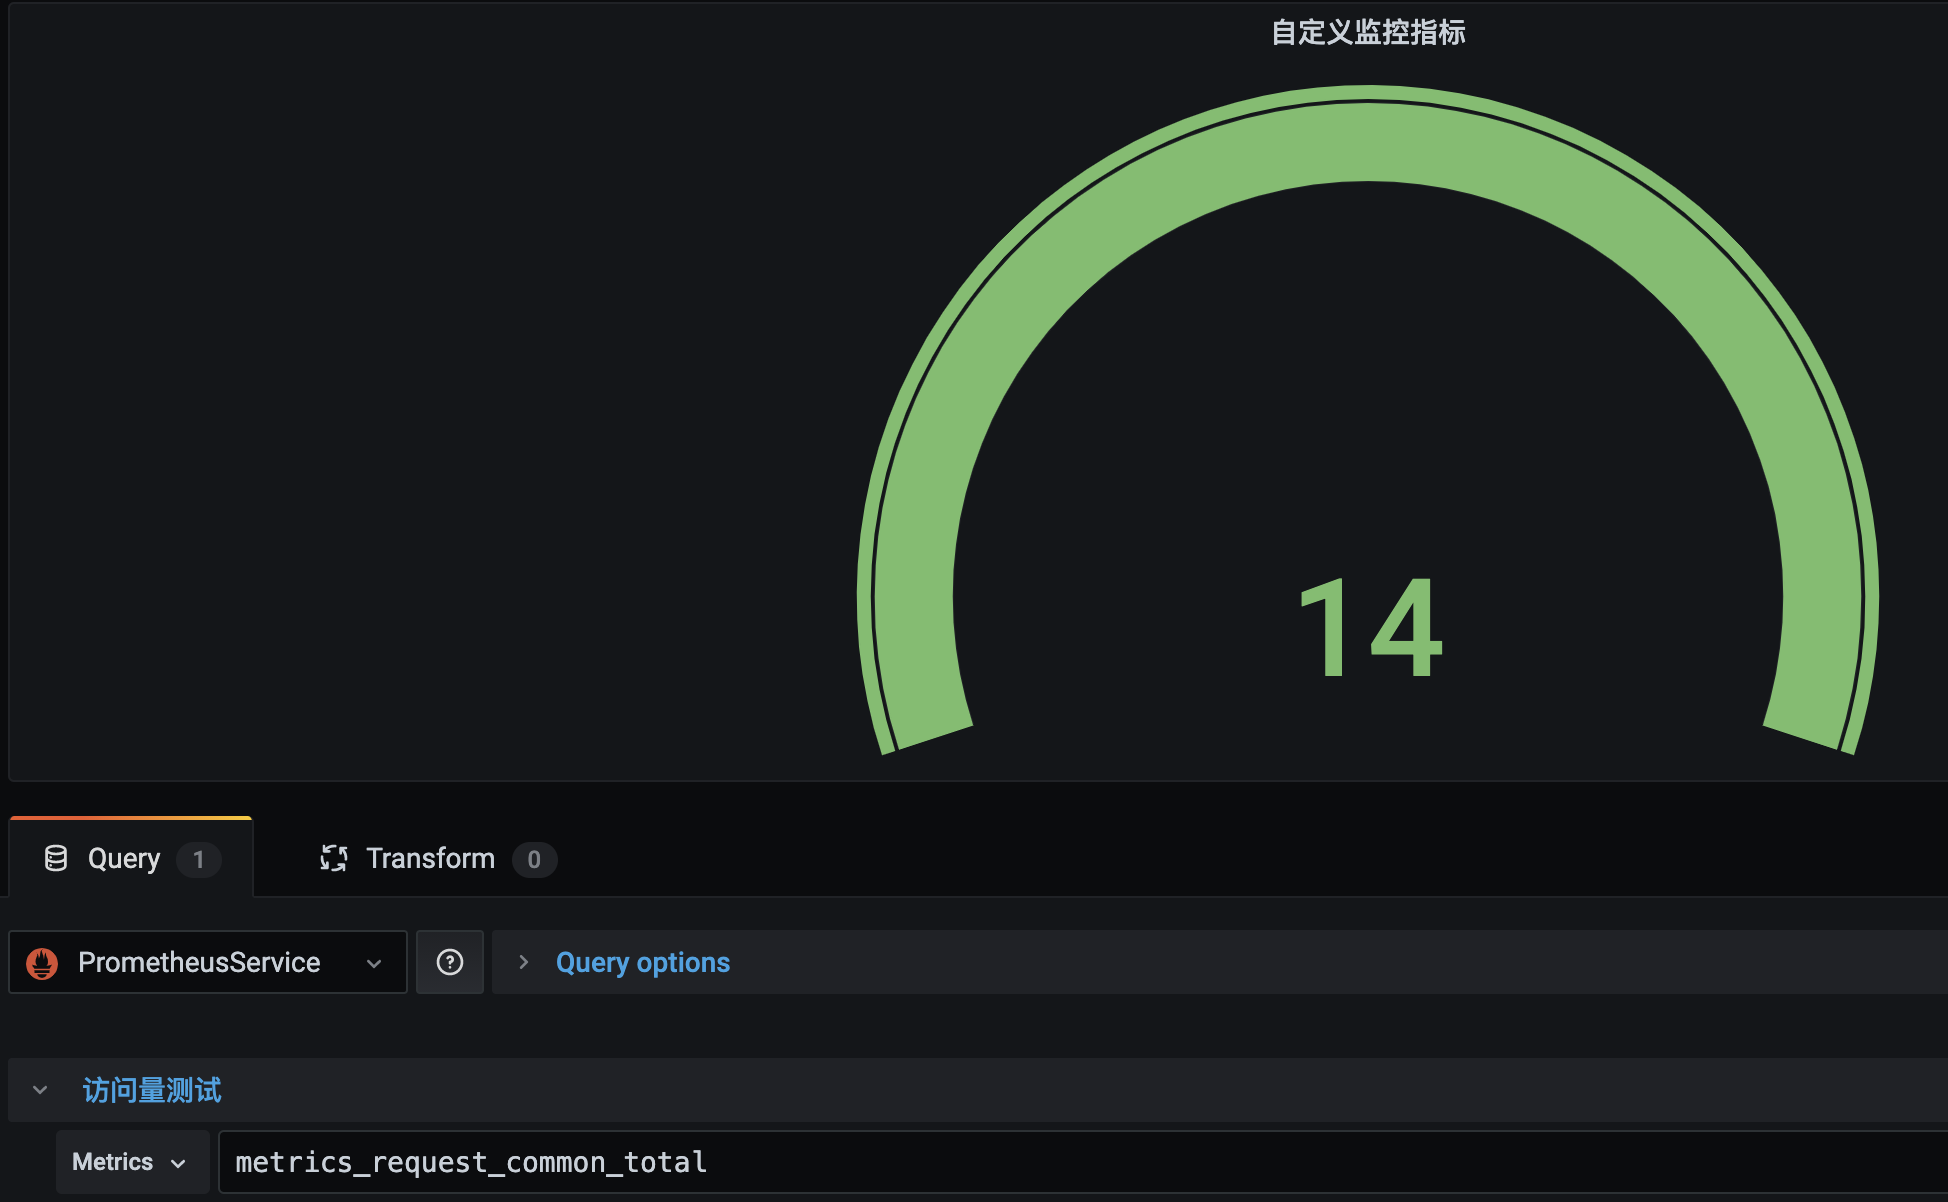Viewport: 1948px width, 1202px height.
Task: Click the Query count badge 1
Action: pos(199,859)
